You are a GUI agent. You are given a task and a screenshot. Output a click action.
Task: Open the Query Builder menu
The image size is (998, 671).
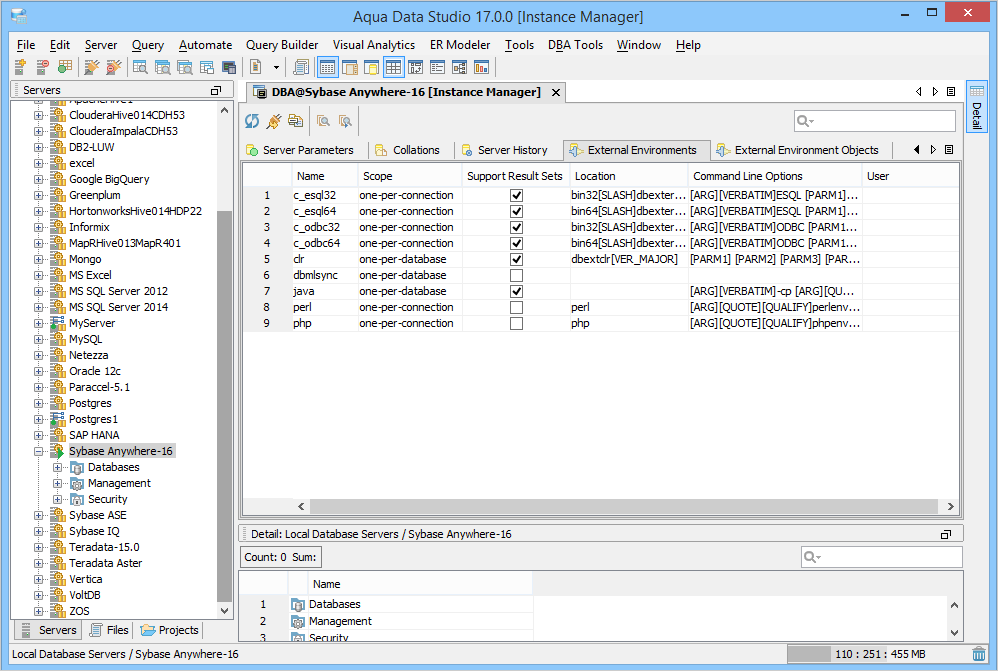[x=282, y=45]
